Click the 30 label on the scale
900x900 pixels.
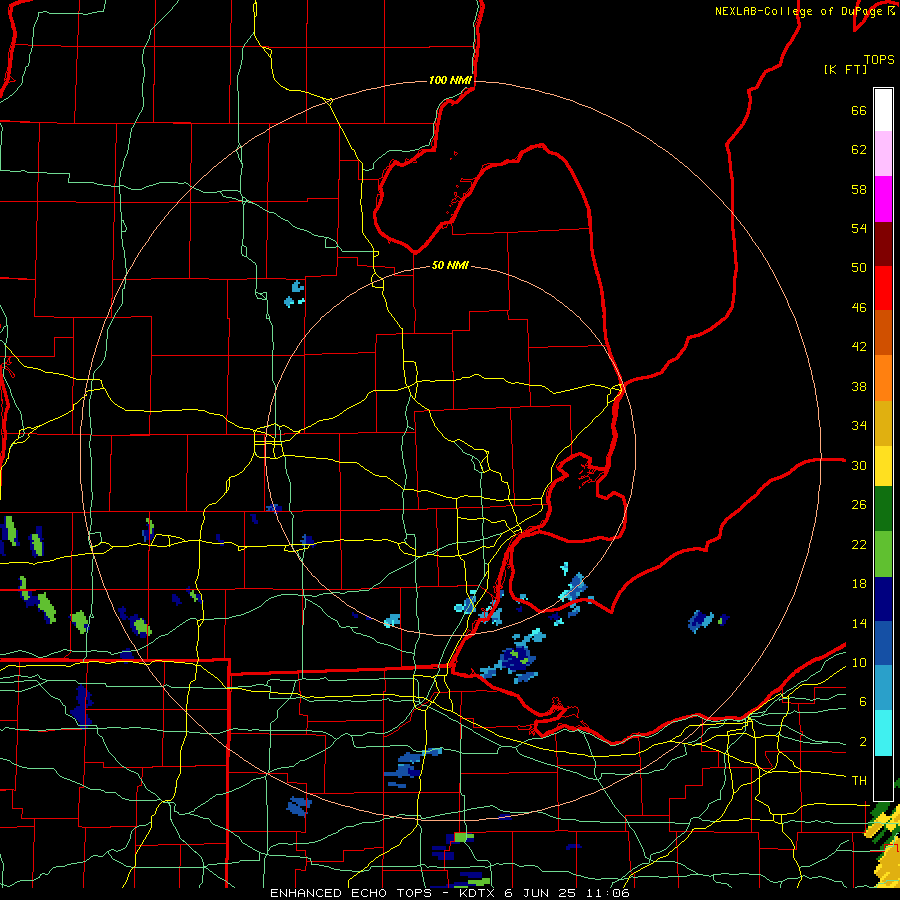tap(859, 465)
